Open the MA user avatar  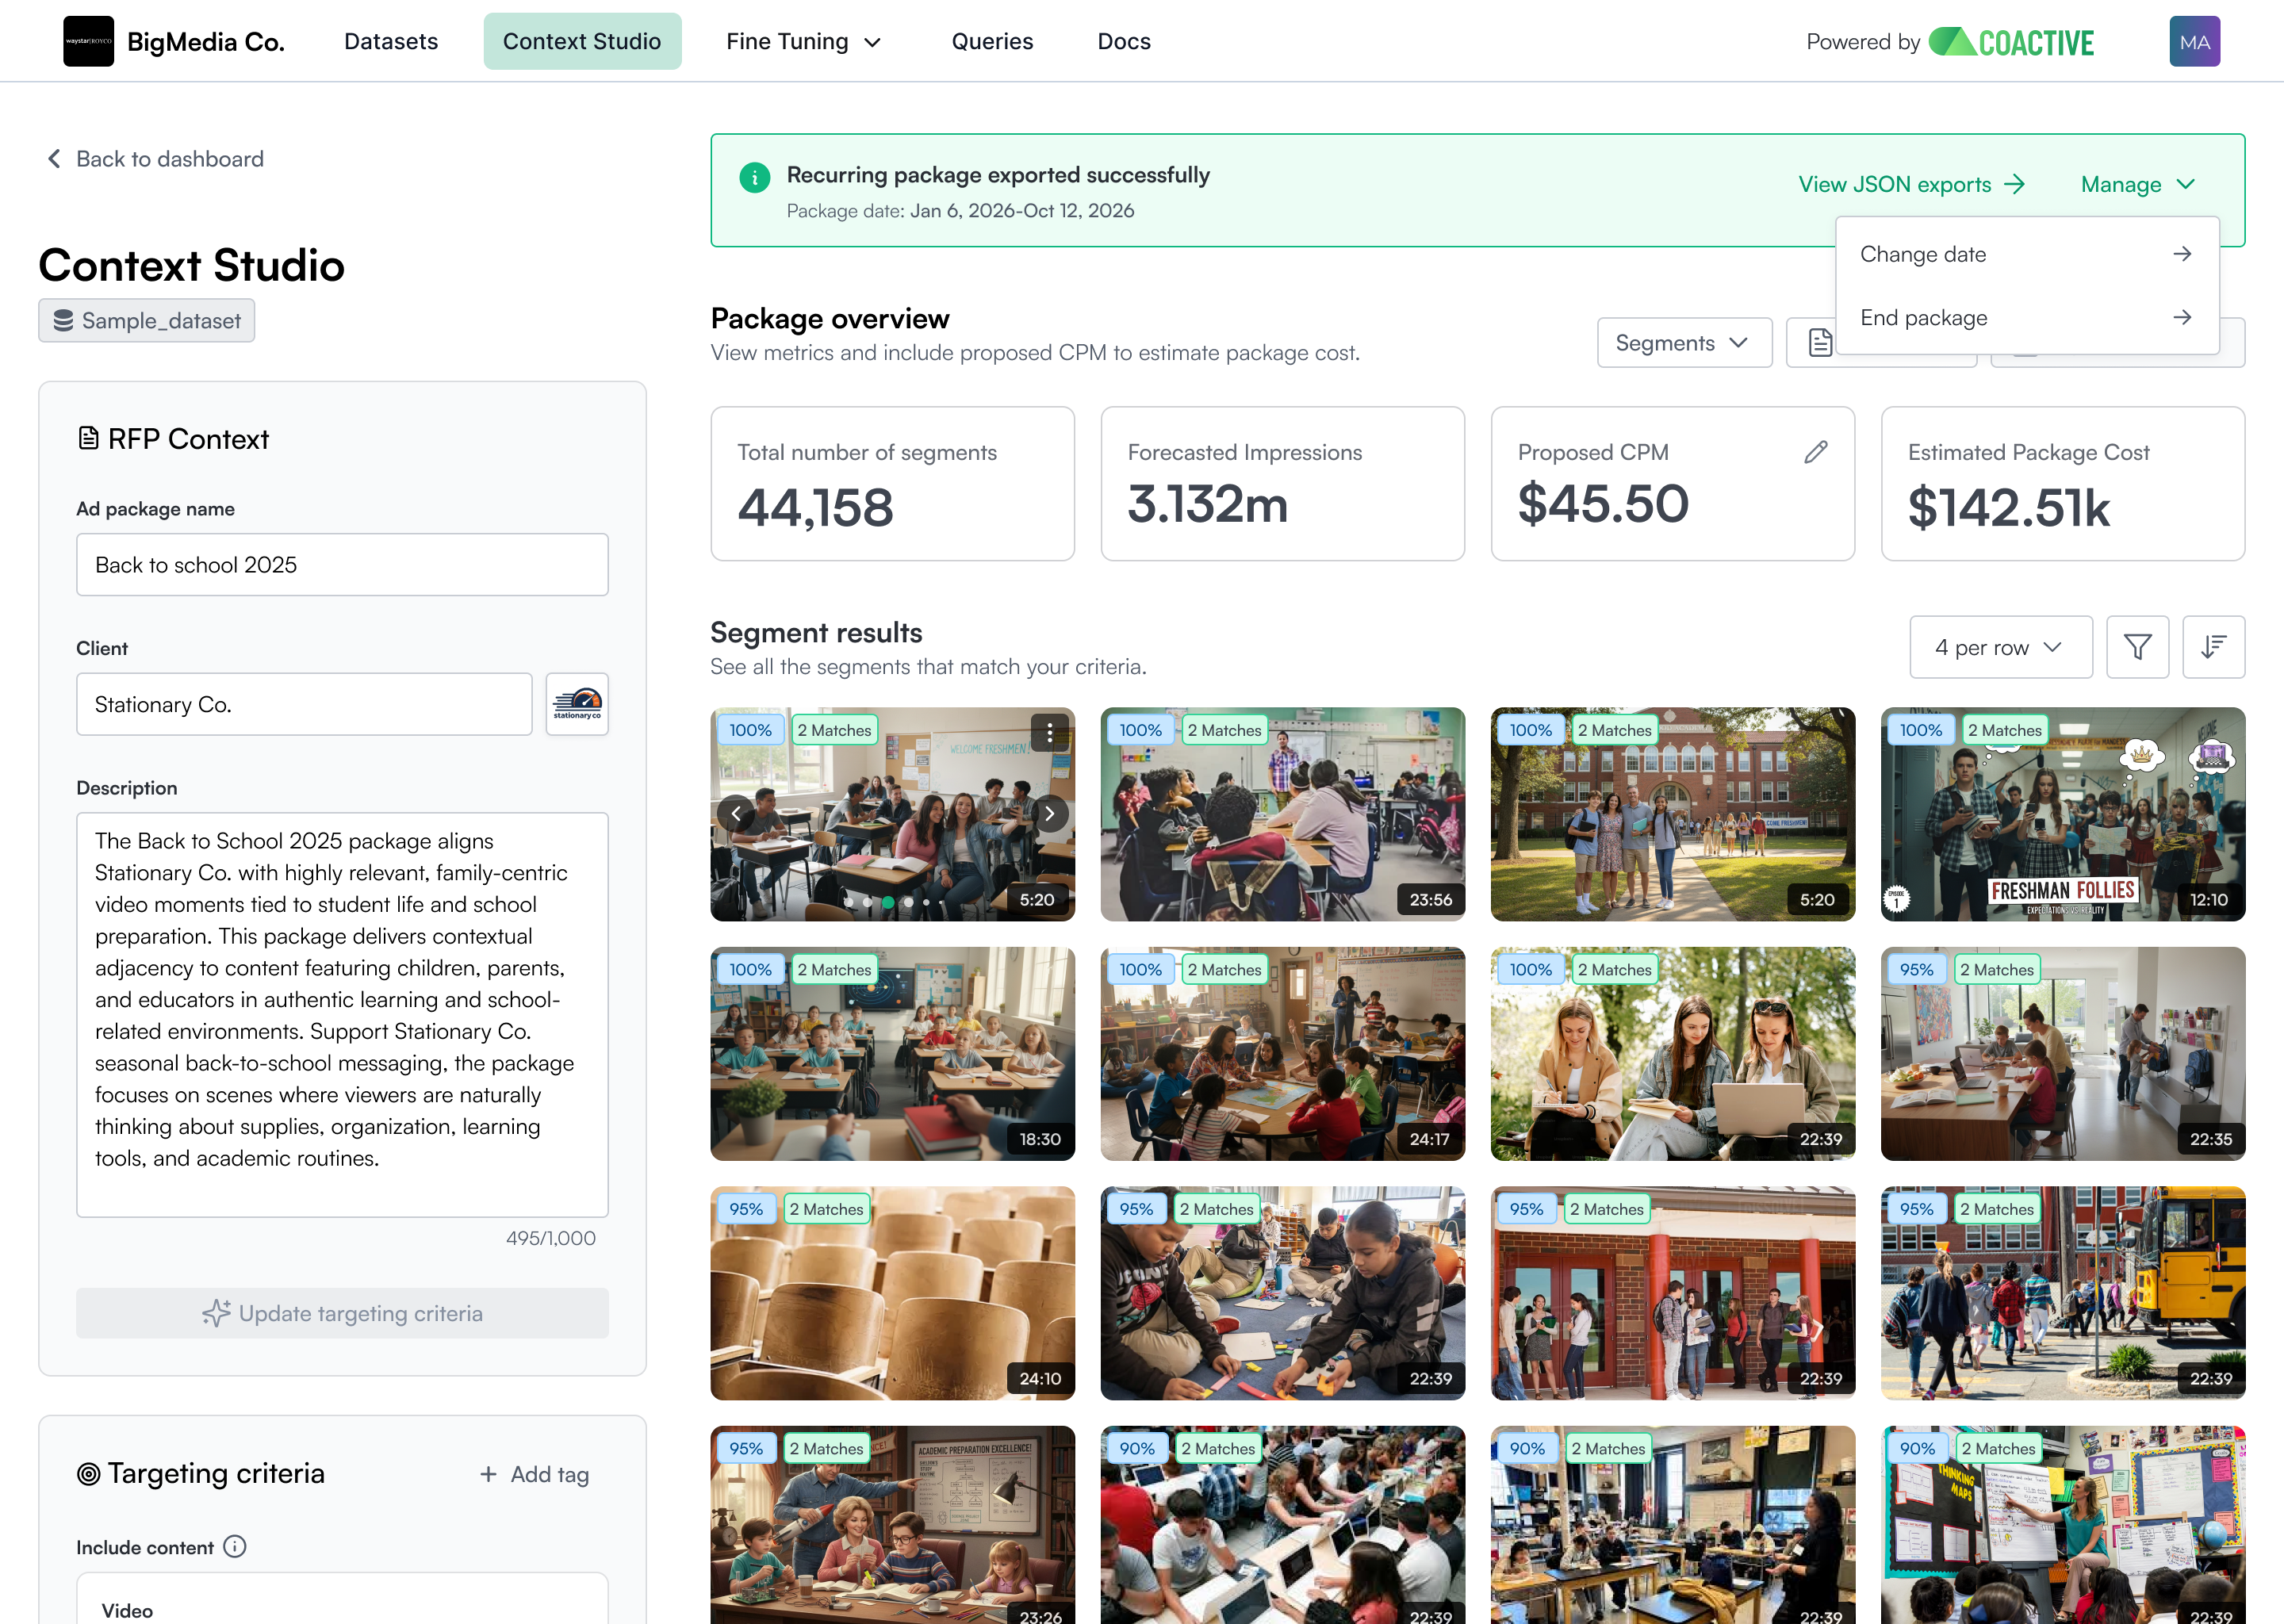pyautogui.click(x=2194, y=41)
